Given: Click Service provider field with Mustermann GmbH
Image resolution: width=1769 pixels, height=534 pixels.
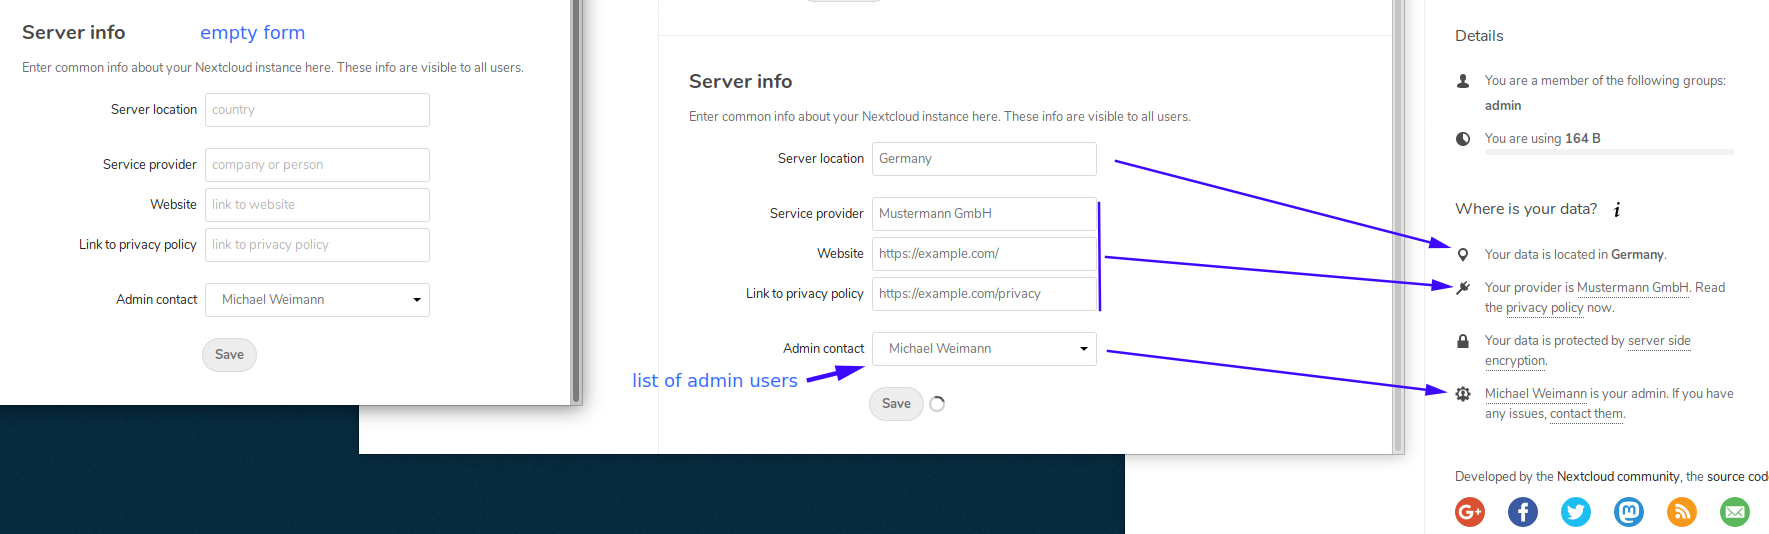Looking at the screenshot, I should coord(984,214).
